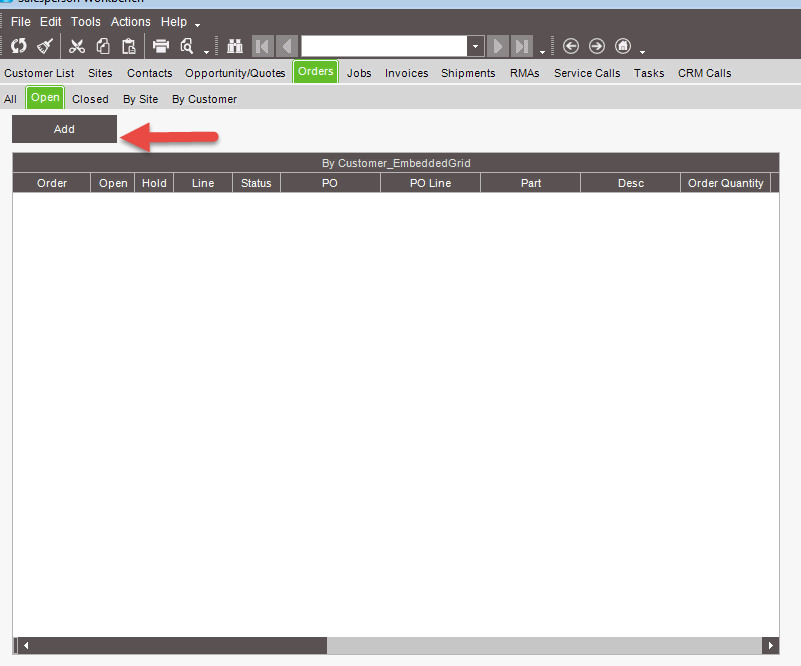Switch to Sites tab
Screen dimensions: 801x666
[x=100, y=73]
